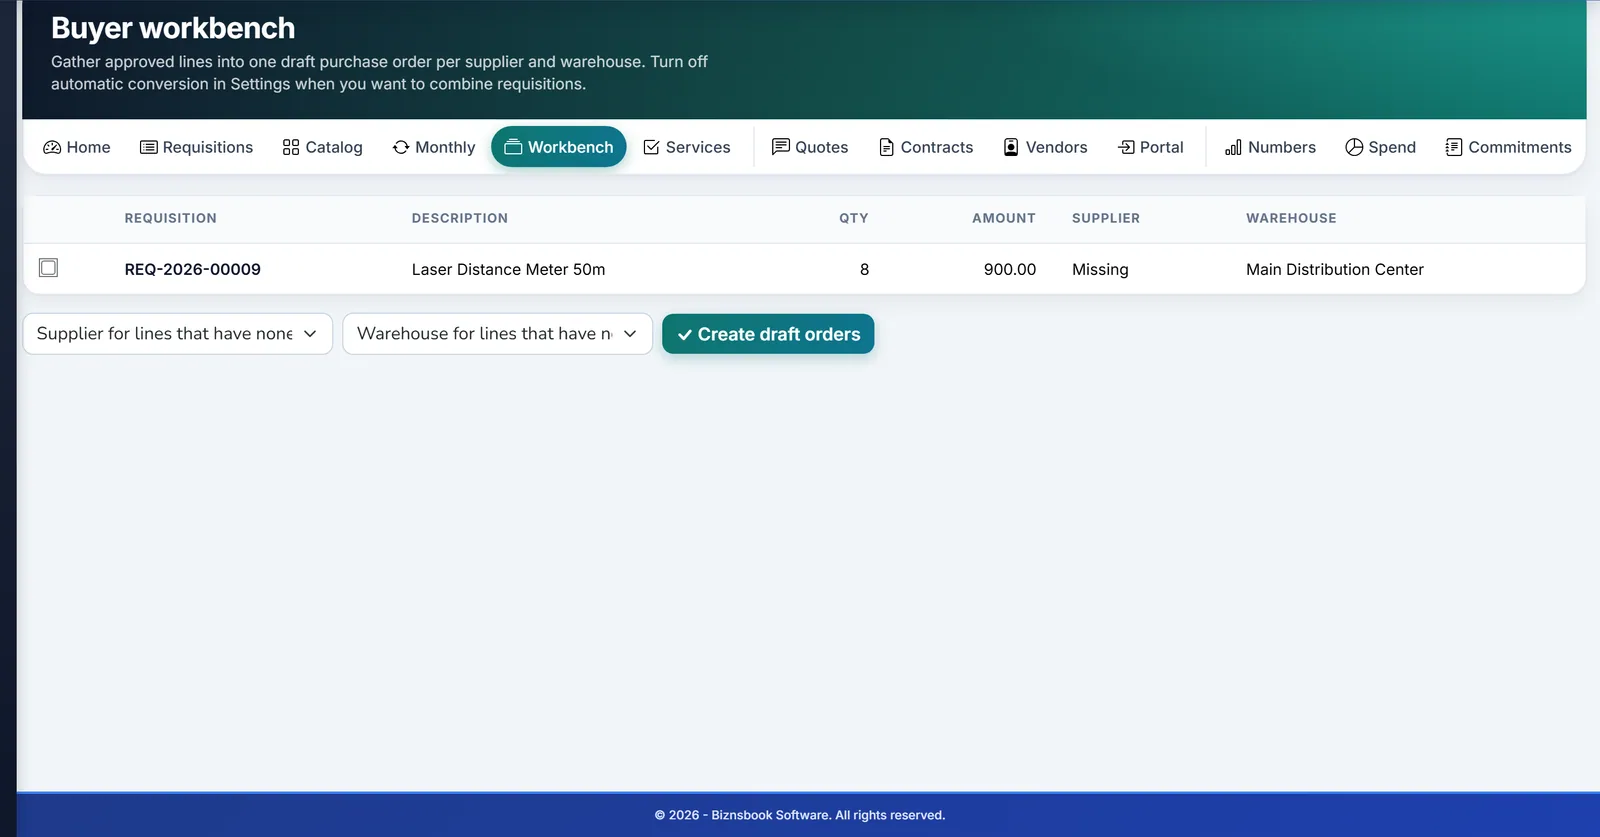Viewport: 1600px width, 837px height.
Task: Click the Buyer workbench page title
Action: pos(173,28)
